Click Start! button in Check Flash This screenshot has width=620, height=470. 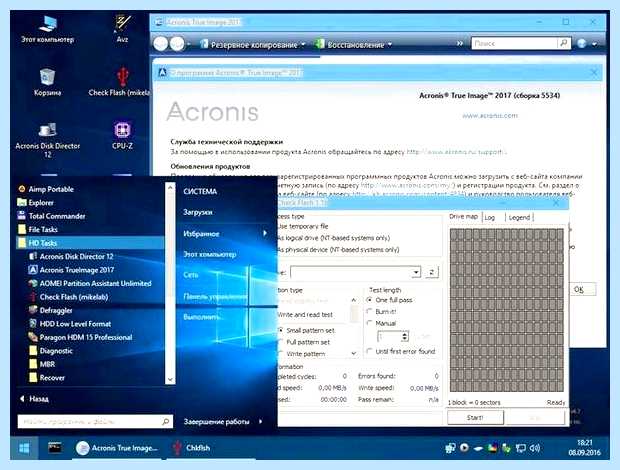point(475,417)
